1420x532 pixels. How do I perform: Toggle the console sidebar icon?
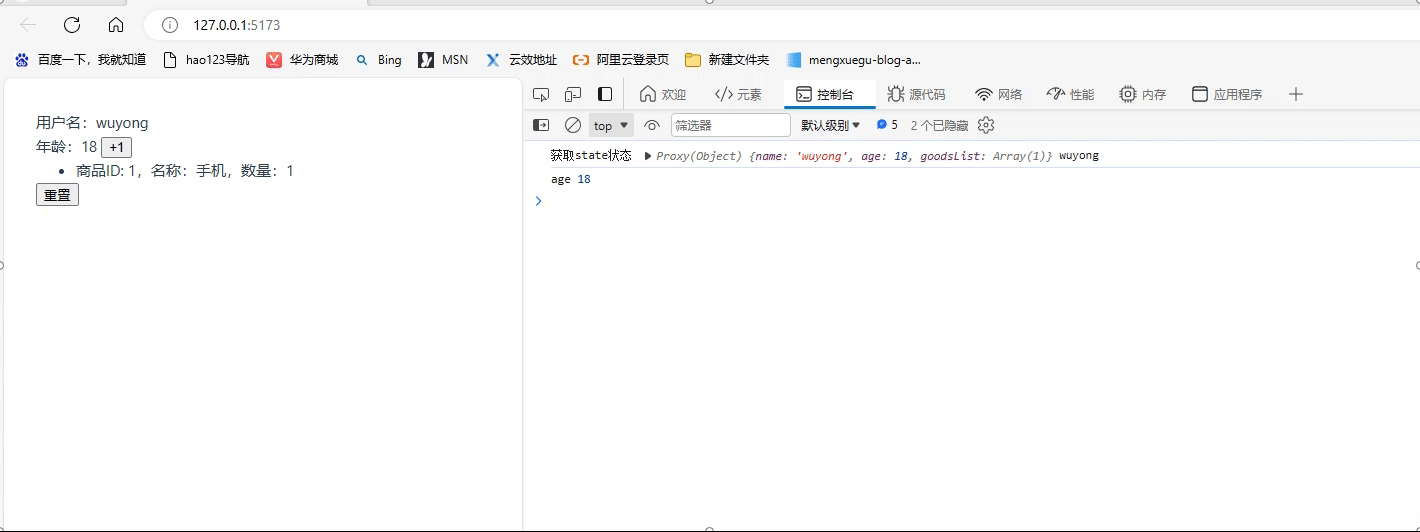coord(541,125)
